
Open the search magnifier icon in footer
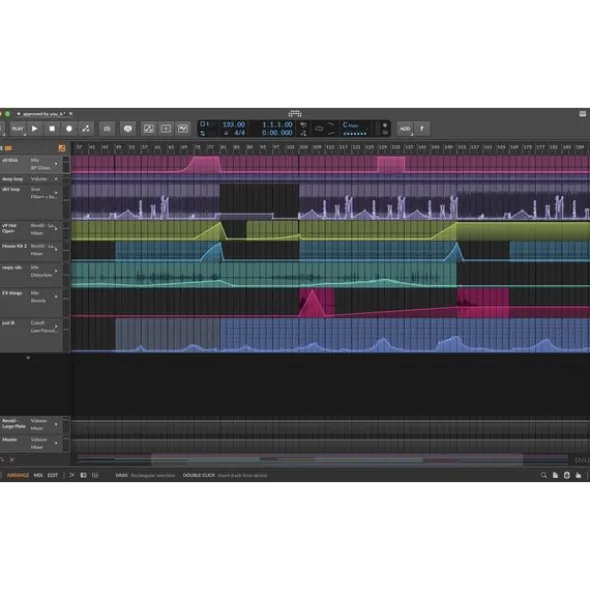pos(544,475)
